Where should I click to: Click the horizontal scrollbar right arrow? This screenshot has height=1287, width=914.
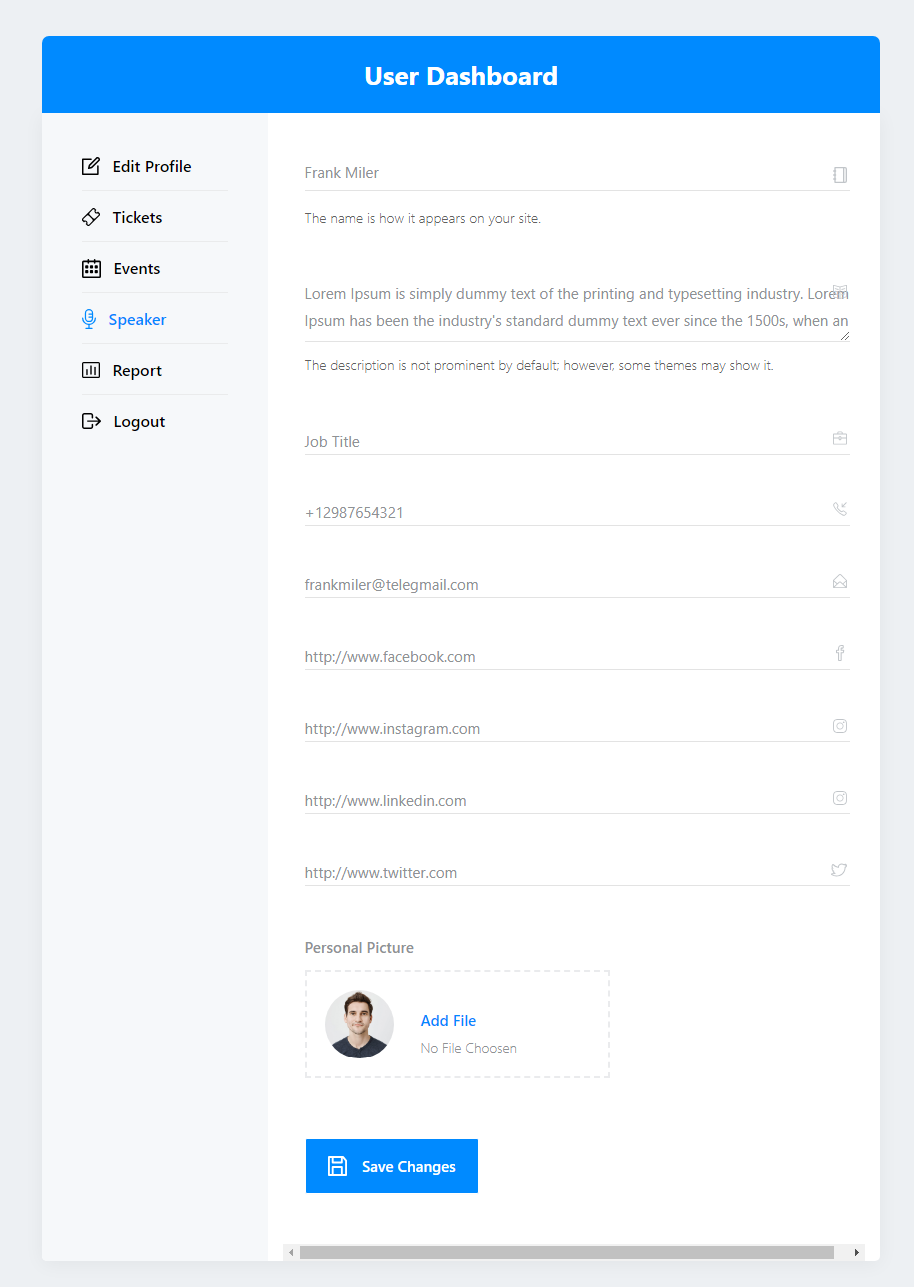856,1253
